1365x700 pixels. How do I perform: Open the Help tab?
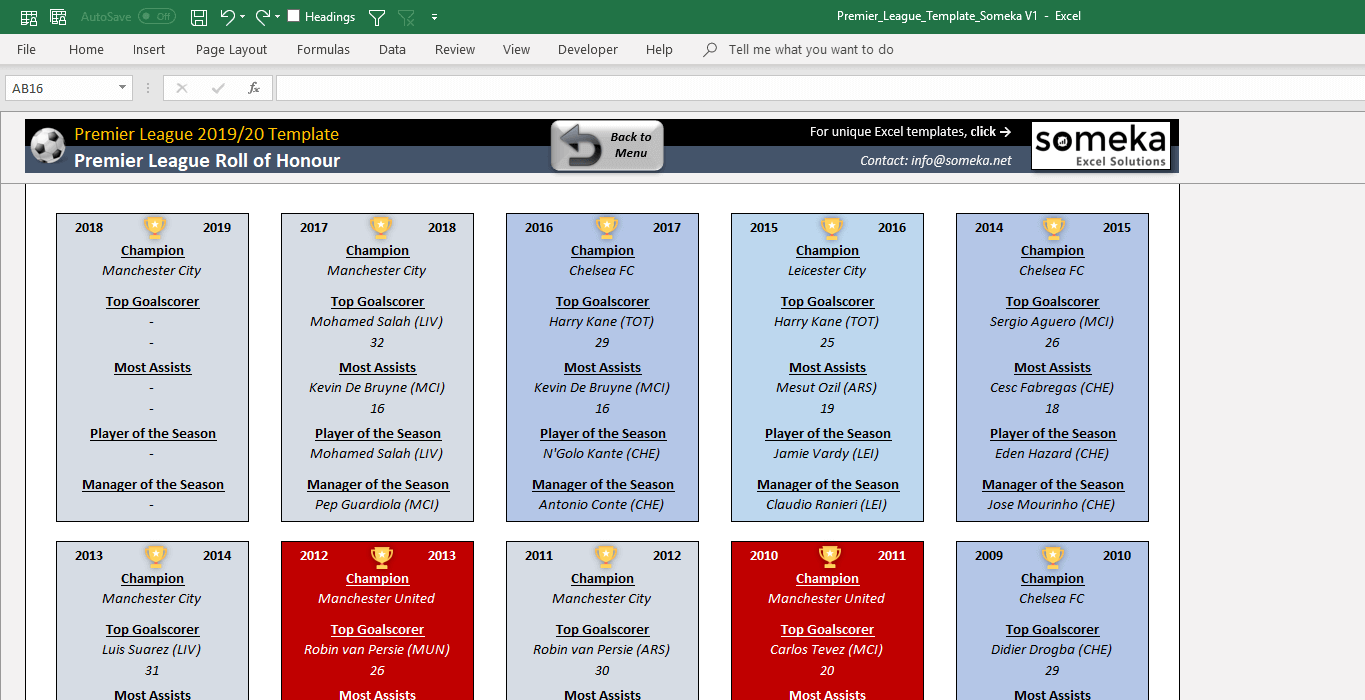click(x=659, y=50)
